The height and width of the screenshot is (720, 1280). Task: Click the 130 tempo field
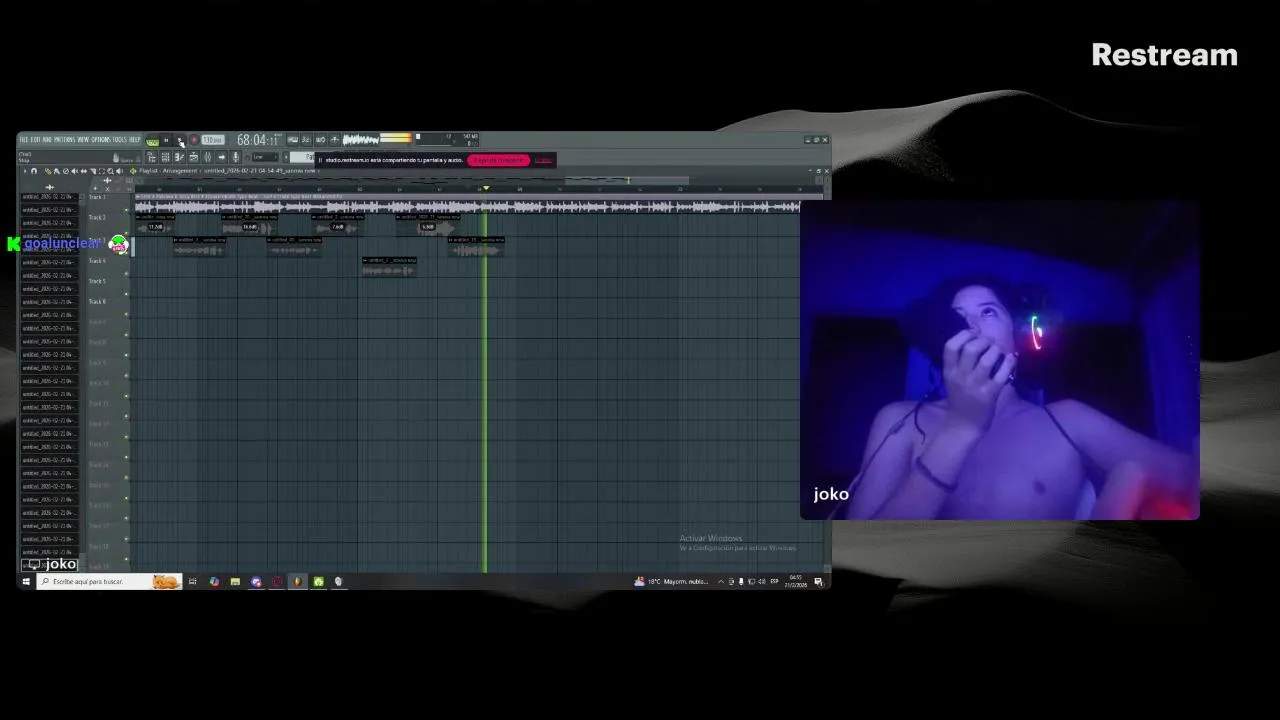pos(213,140)
